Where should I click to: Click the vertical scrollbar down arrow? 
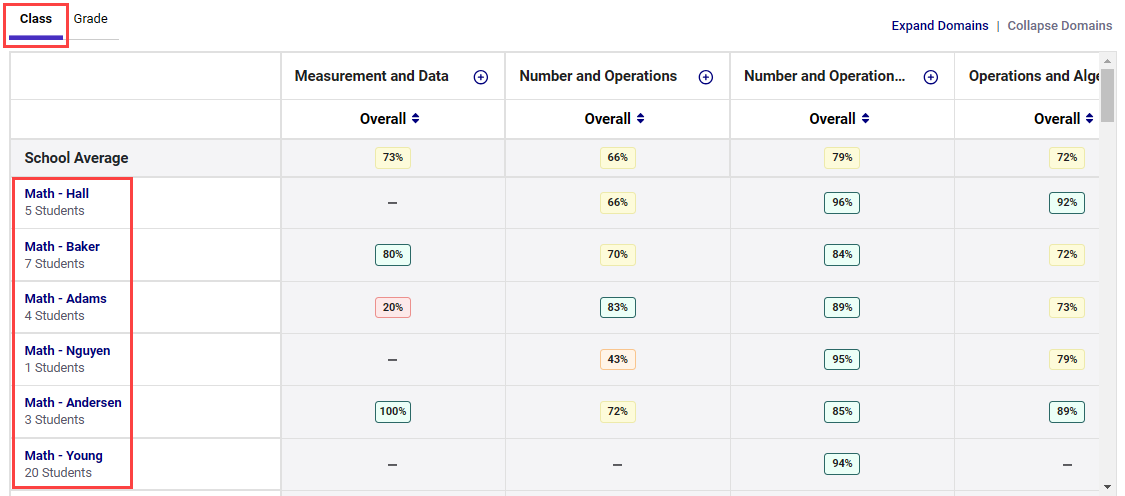[x=1107, y=485]
